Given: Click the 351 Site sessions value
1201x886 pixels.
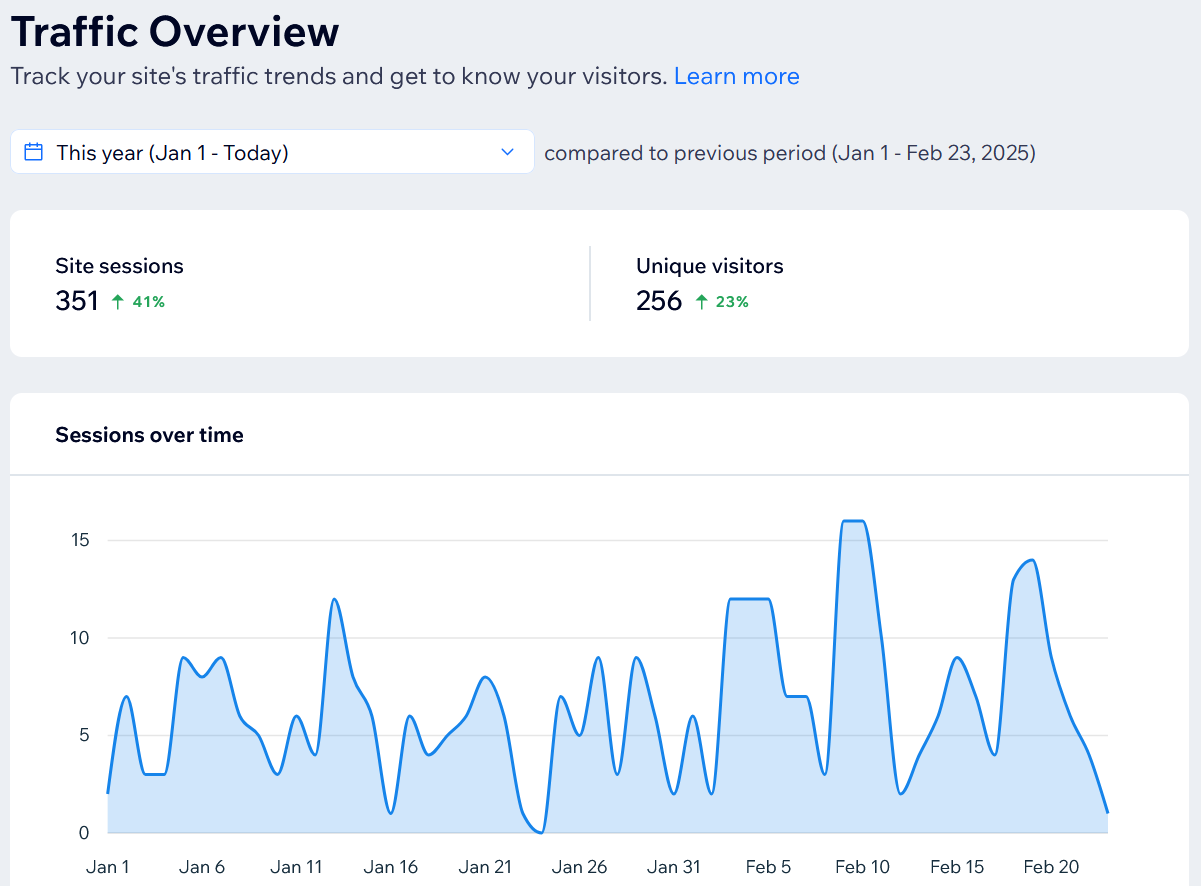Looking at the screenshot, I should click(77, 300).
